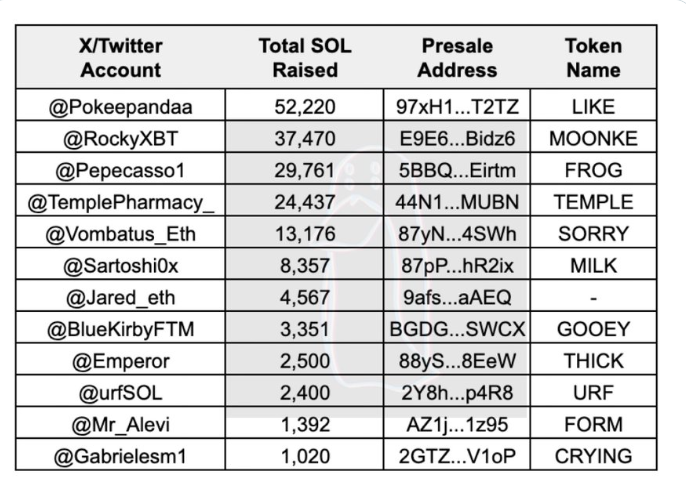The height and width of the screenshot is (485, 686).
Task: Select the @Gabrielesm1 account handle
Action: pos(121,456)
